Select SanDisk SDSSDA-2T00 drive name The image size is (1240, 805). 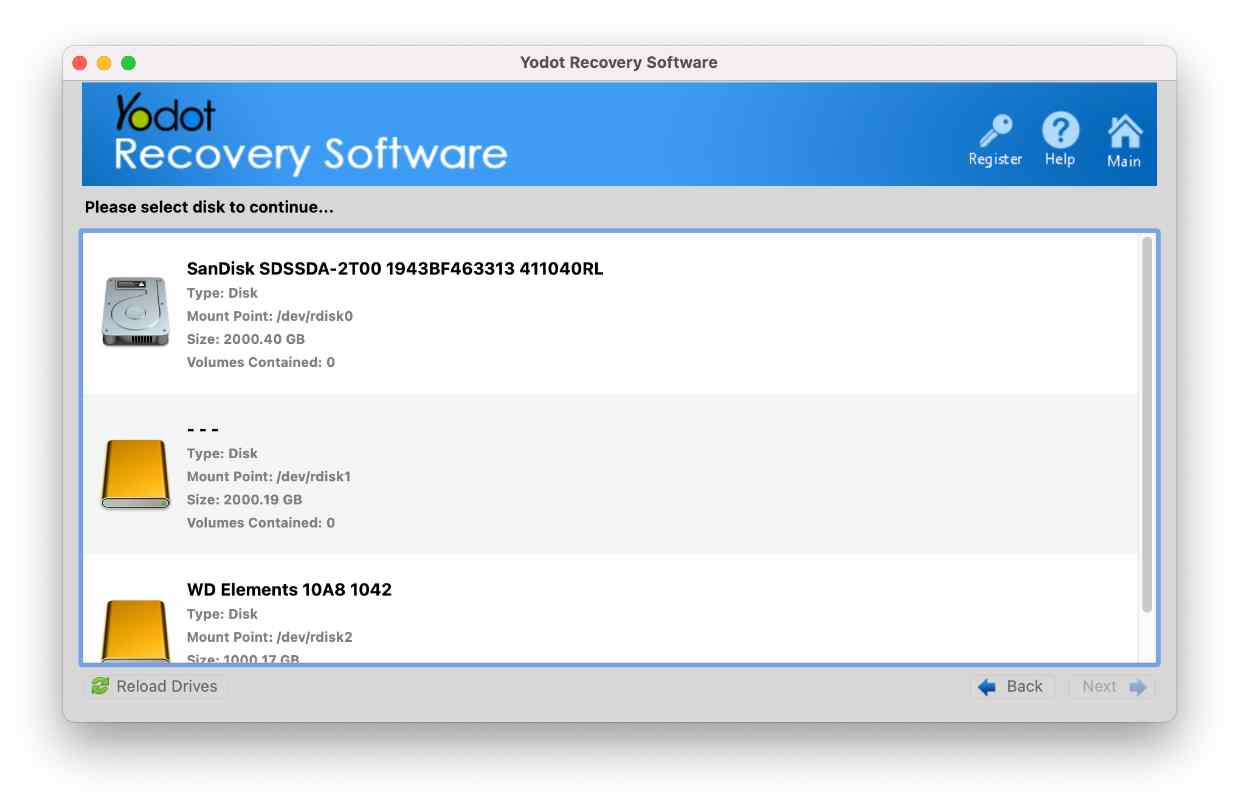395,269
